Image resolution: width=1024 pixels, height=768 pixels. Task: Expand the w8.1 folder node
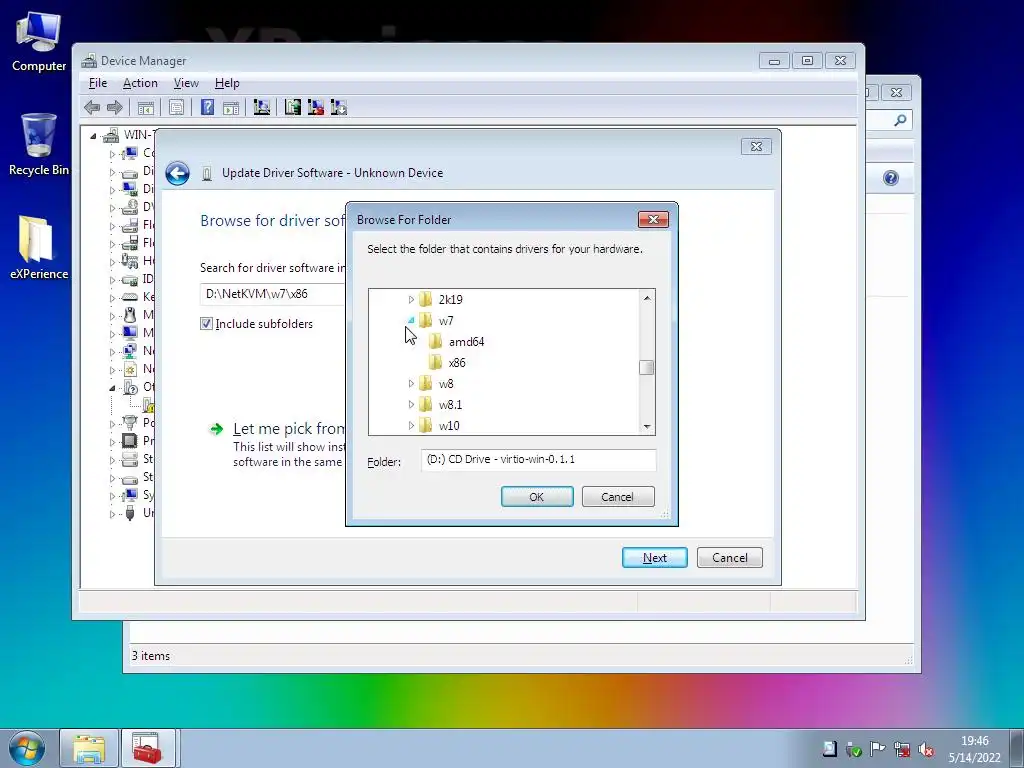[x=411, y=404]
